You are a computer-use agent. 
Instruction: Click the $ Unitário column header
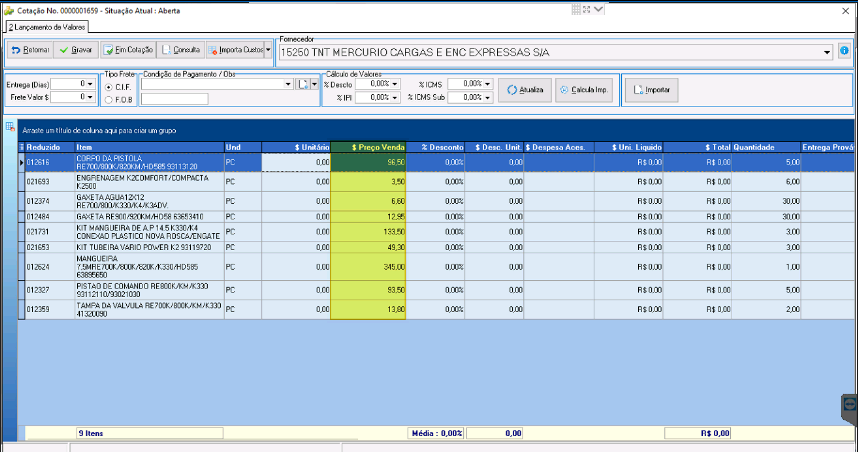(296, 147)
